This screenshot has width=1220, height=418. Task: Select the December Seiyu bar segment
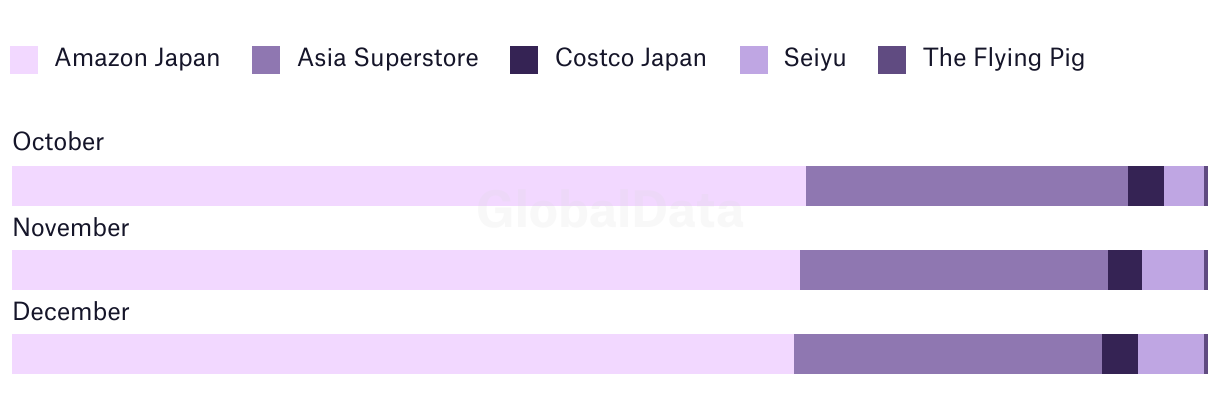1171,354
